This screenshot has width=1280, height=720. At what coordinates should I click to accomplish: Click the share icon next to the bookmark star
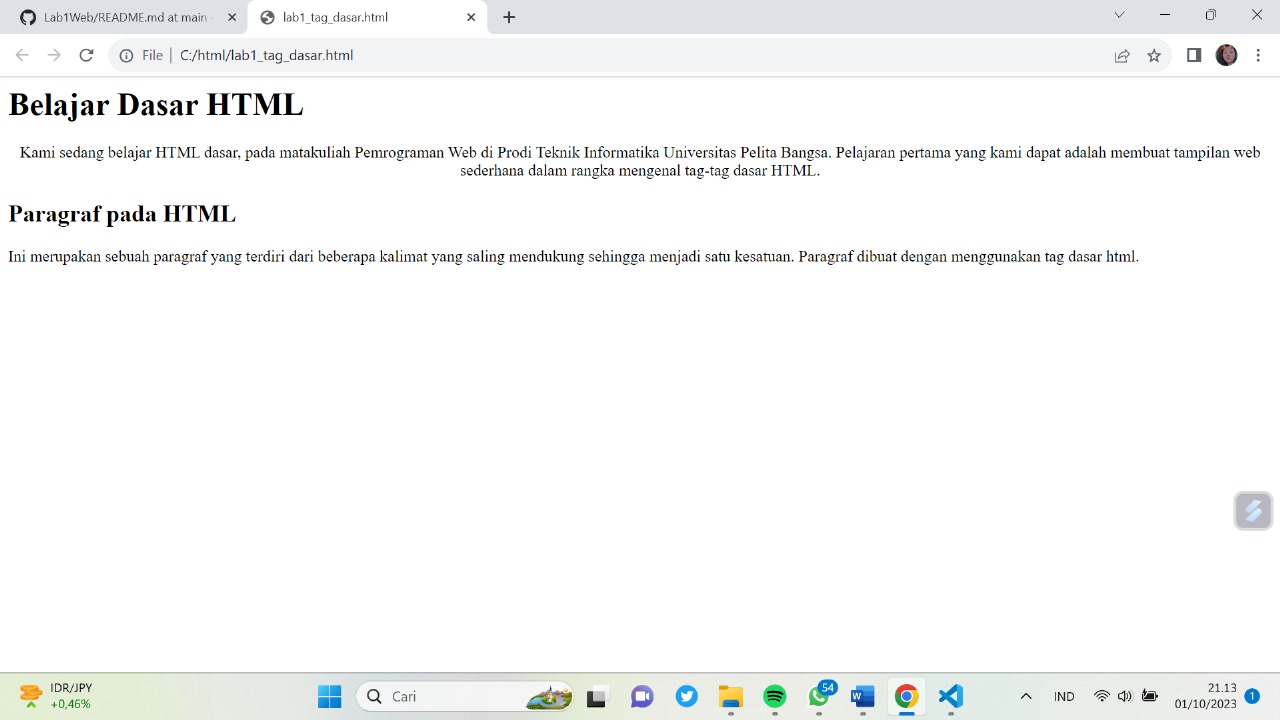(x=1122, y=55)
